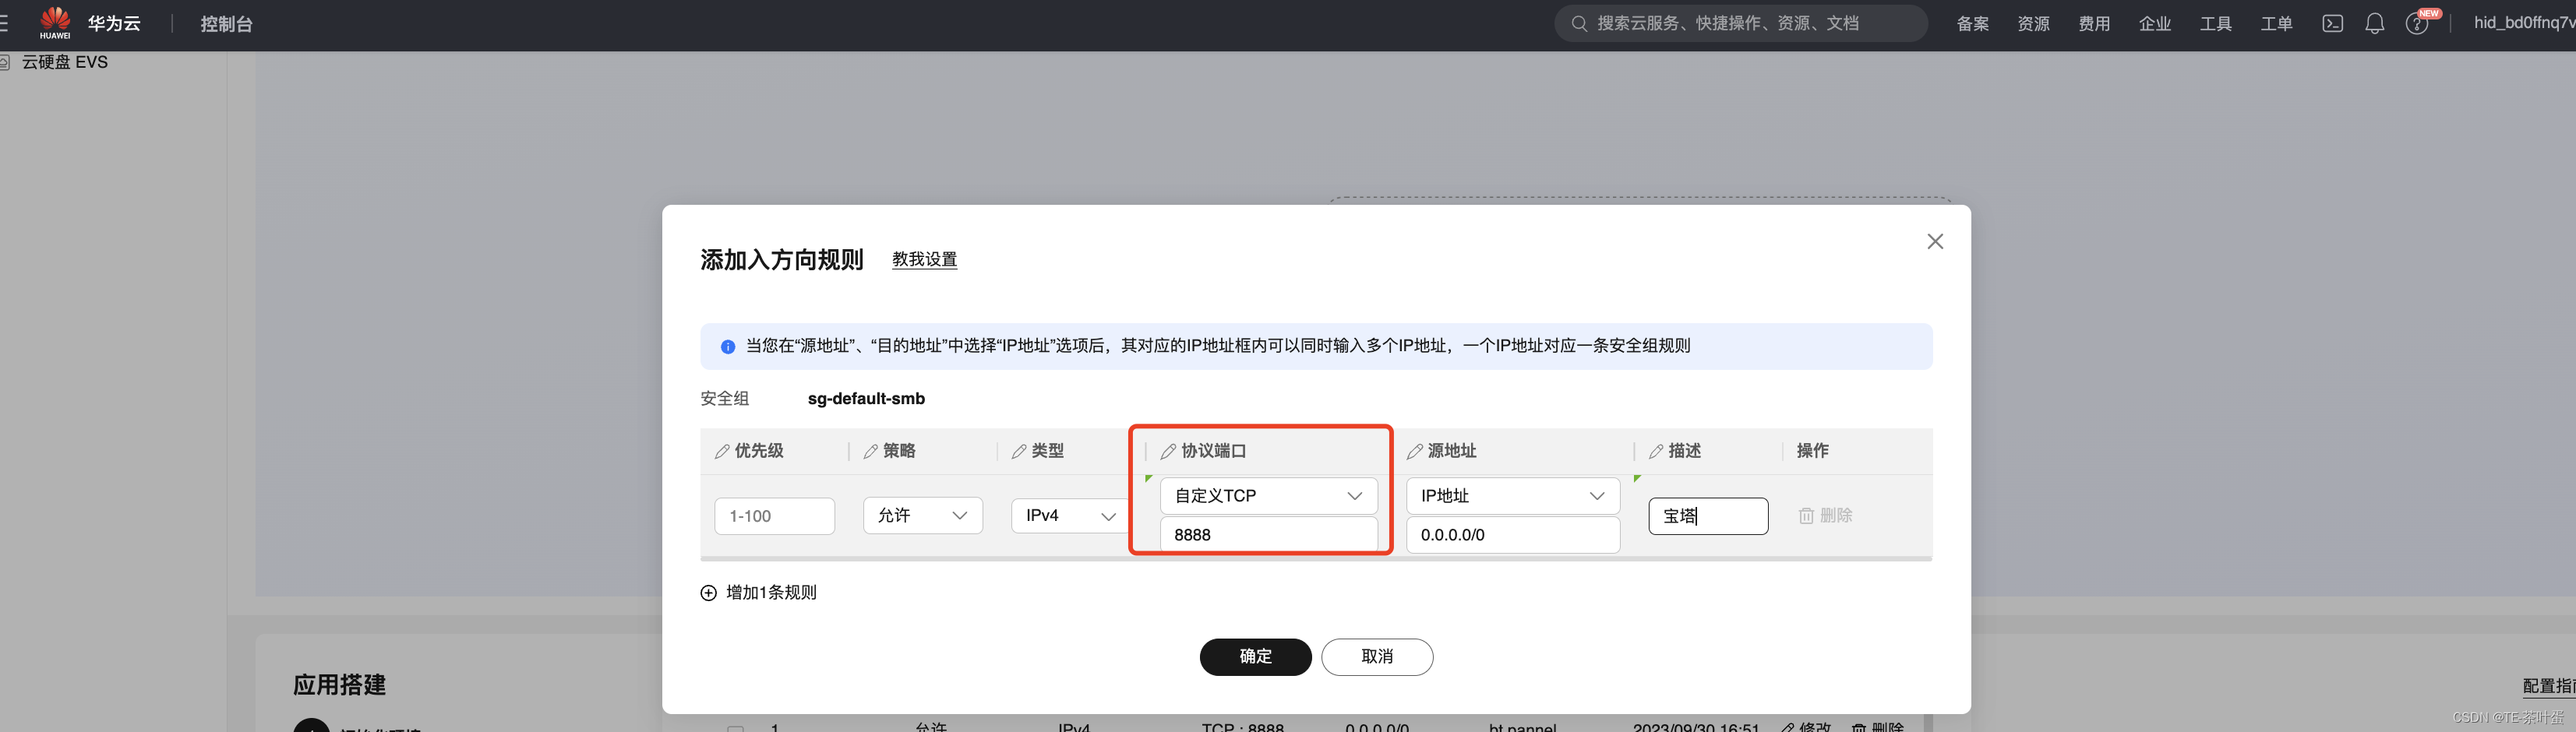The height and width of the screenshot is (732, 2576).
Task: Open the 备案 menu
Action: (x=1972, y=24)
